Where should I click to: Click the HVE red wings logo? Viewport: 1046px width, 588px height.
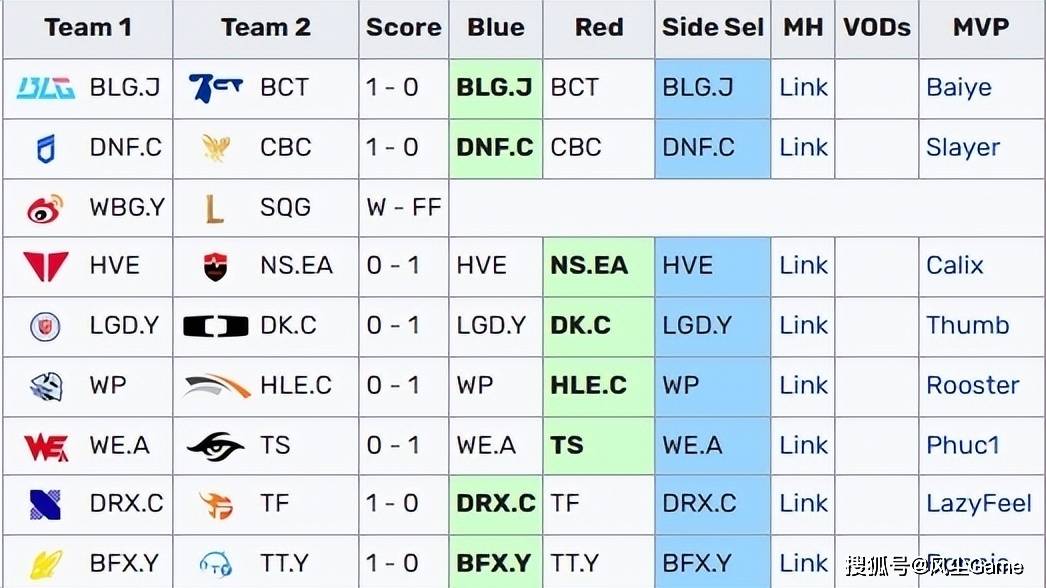(45, 266)
